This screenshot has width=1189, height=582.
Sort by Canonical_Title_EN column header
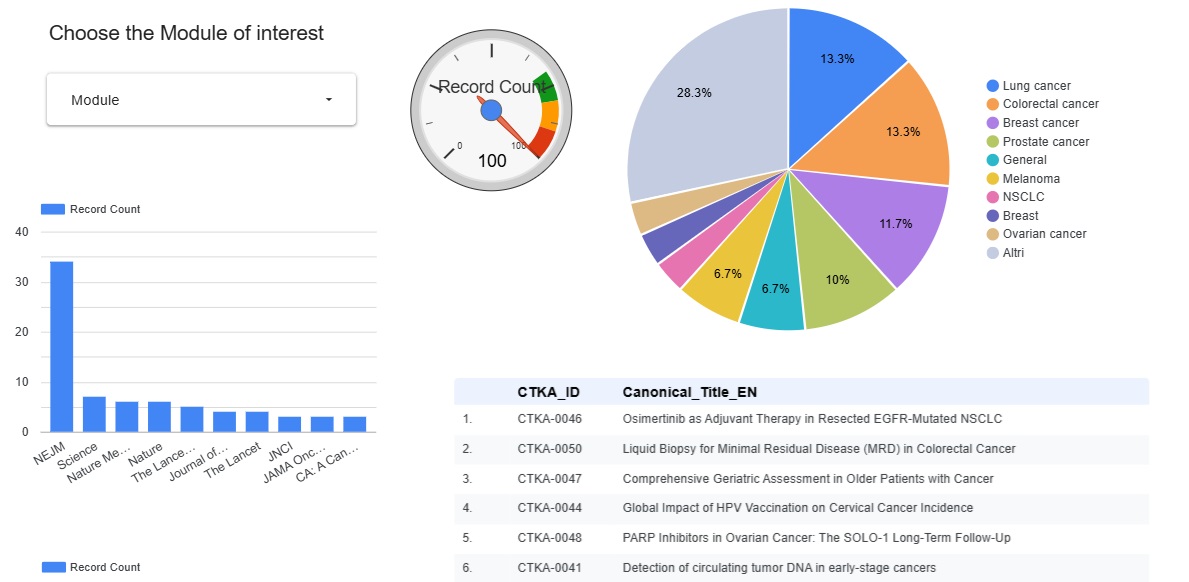point(688,391)
